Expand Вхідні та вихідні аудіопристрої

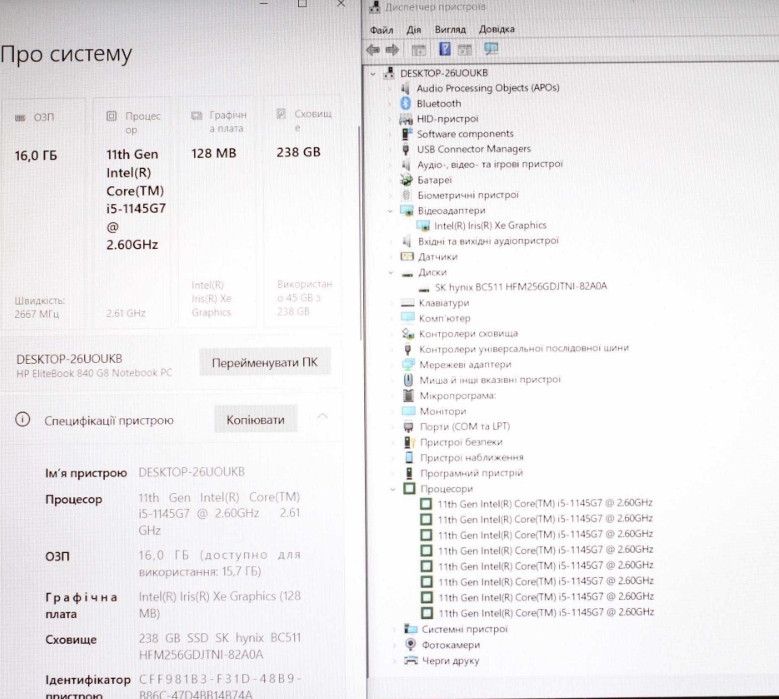[x=391, y=241]
